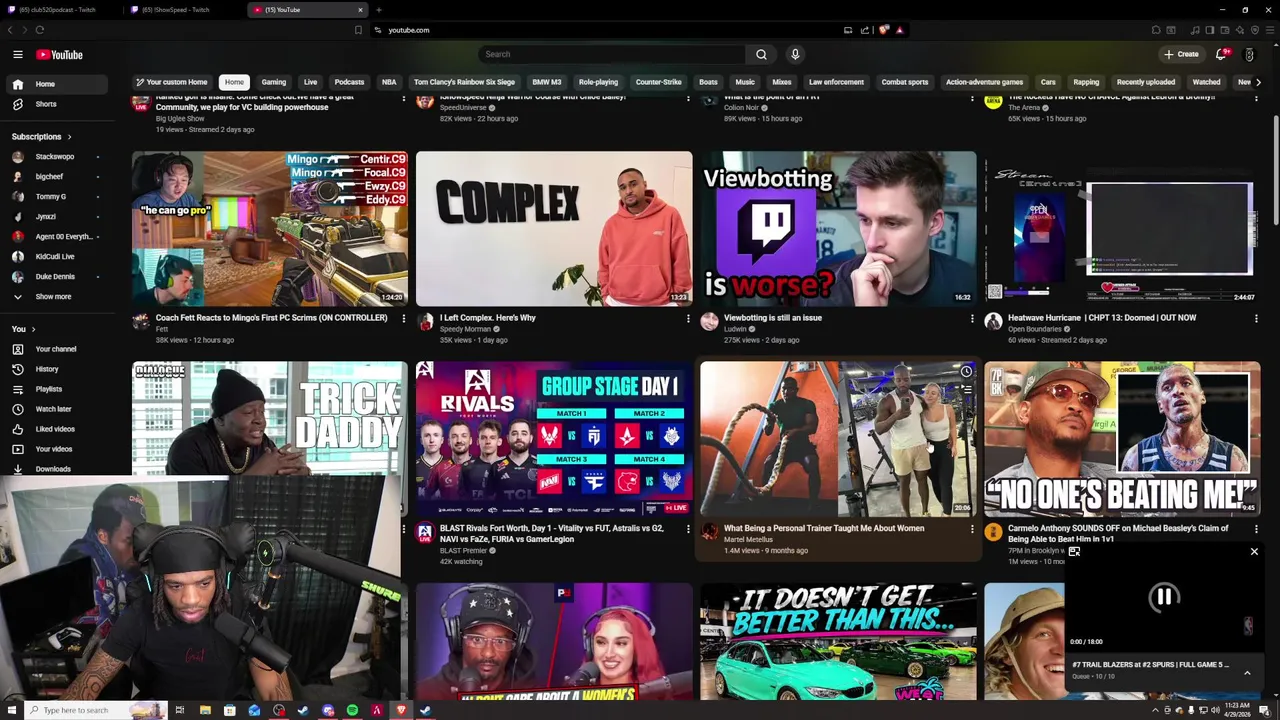This screenshot has width=1280, height=720.
Task: Select the Tom Clancy's Rainbow Six Siege chip
Action: pos(464,82)
